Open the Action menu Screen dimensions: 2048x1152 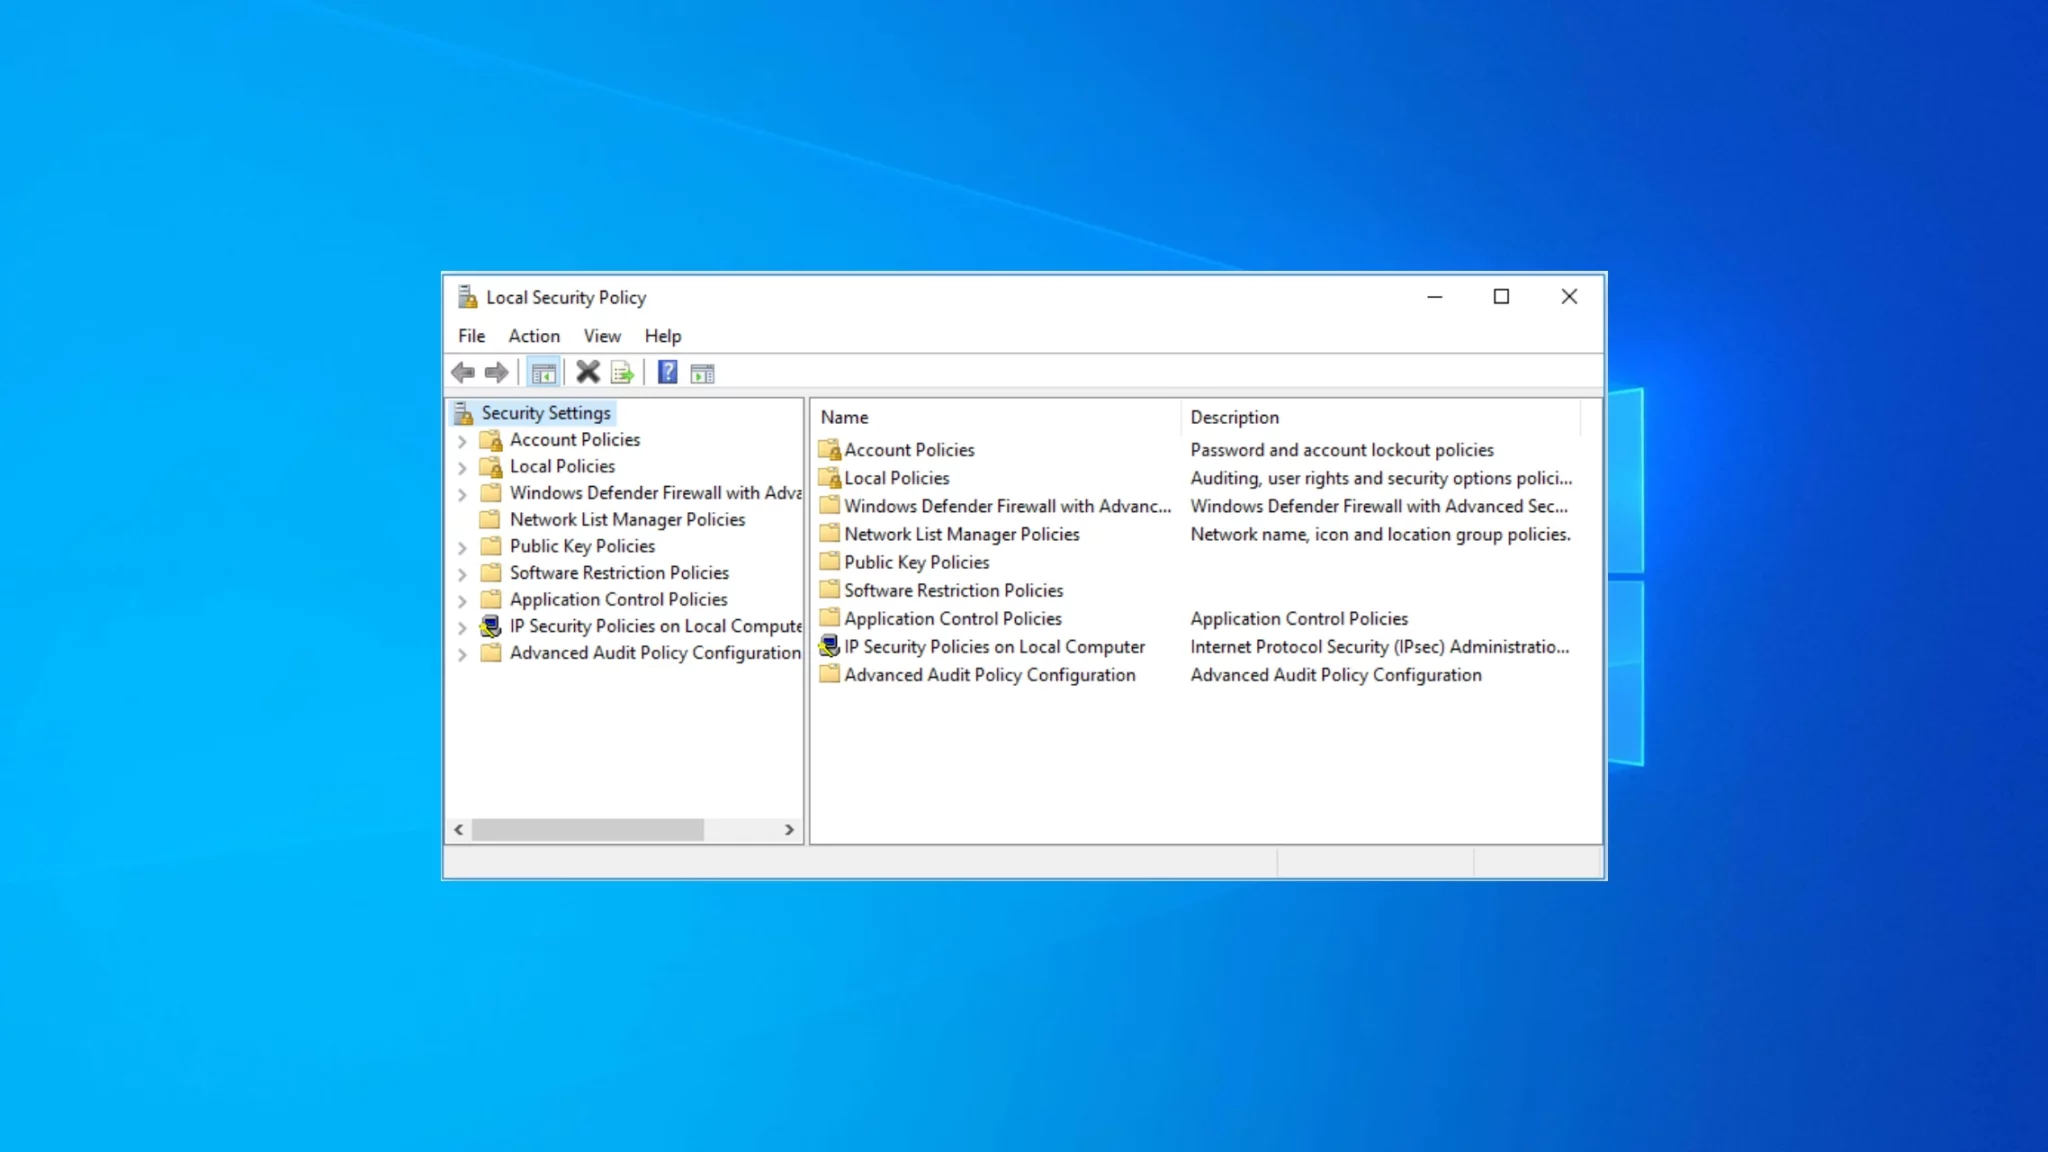(x=533, y=336)
